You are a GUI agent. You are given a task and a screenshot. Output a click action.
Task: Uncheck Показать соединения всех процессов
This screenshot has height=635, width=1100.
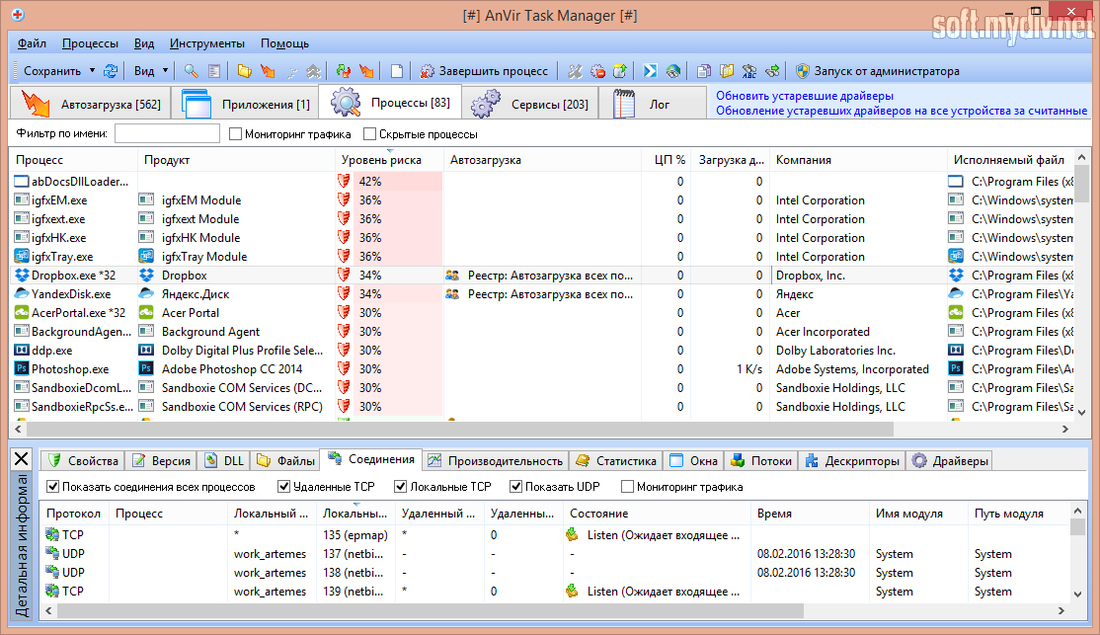point(53,486)
